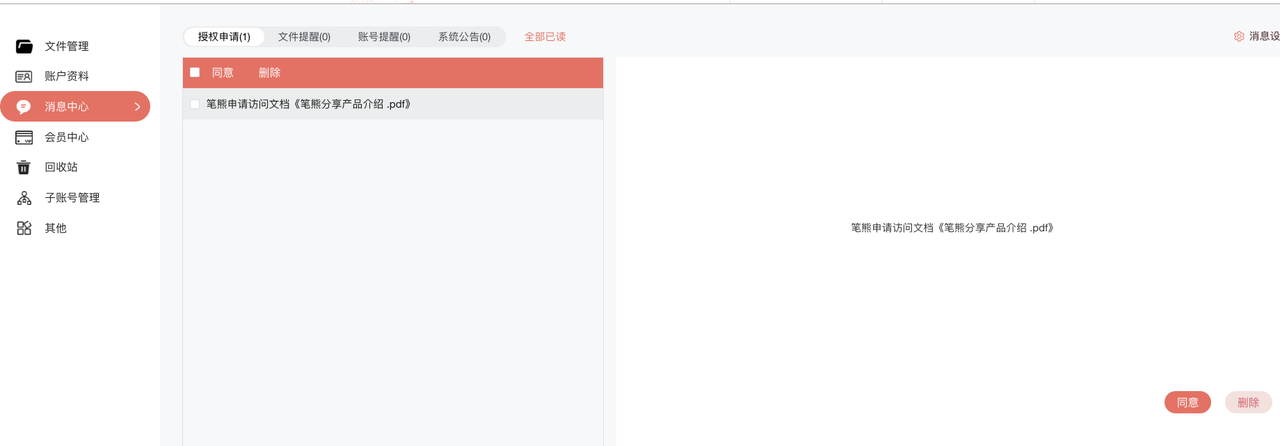Click 删除 in the red list header
The height and width of the screenshot is (446, 1280).
coord(269,73)
